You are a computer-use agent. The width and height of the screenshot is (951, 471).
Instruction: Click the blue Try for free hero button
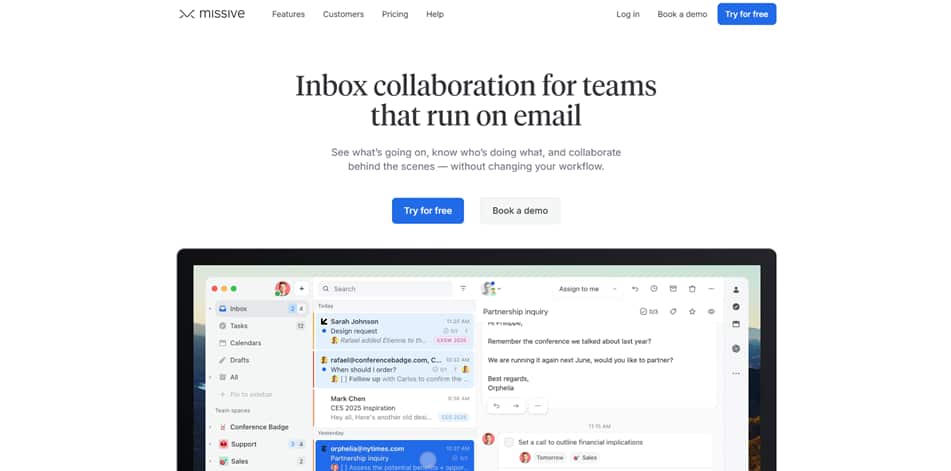(x=427, y=211)
